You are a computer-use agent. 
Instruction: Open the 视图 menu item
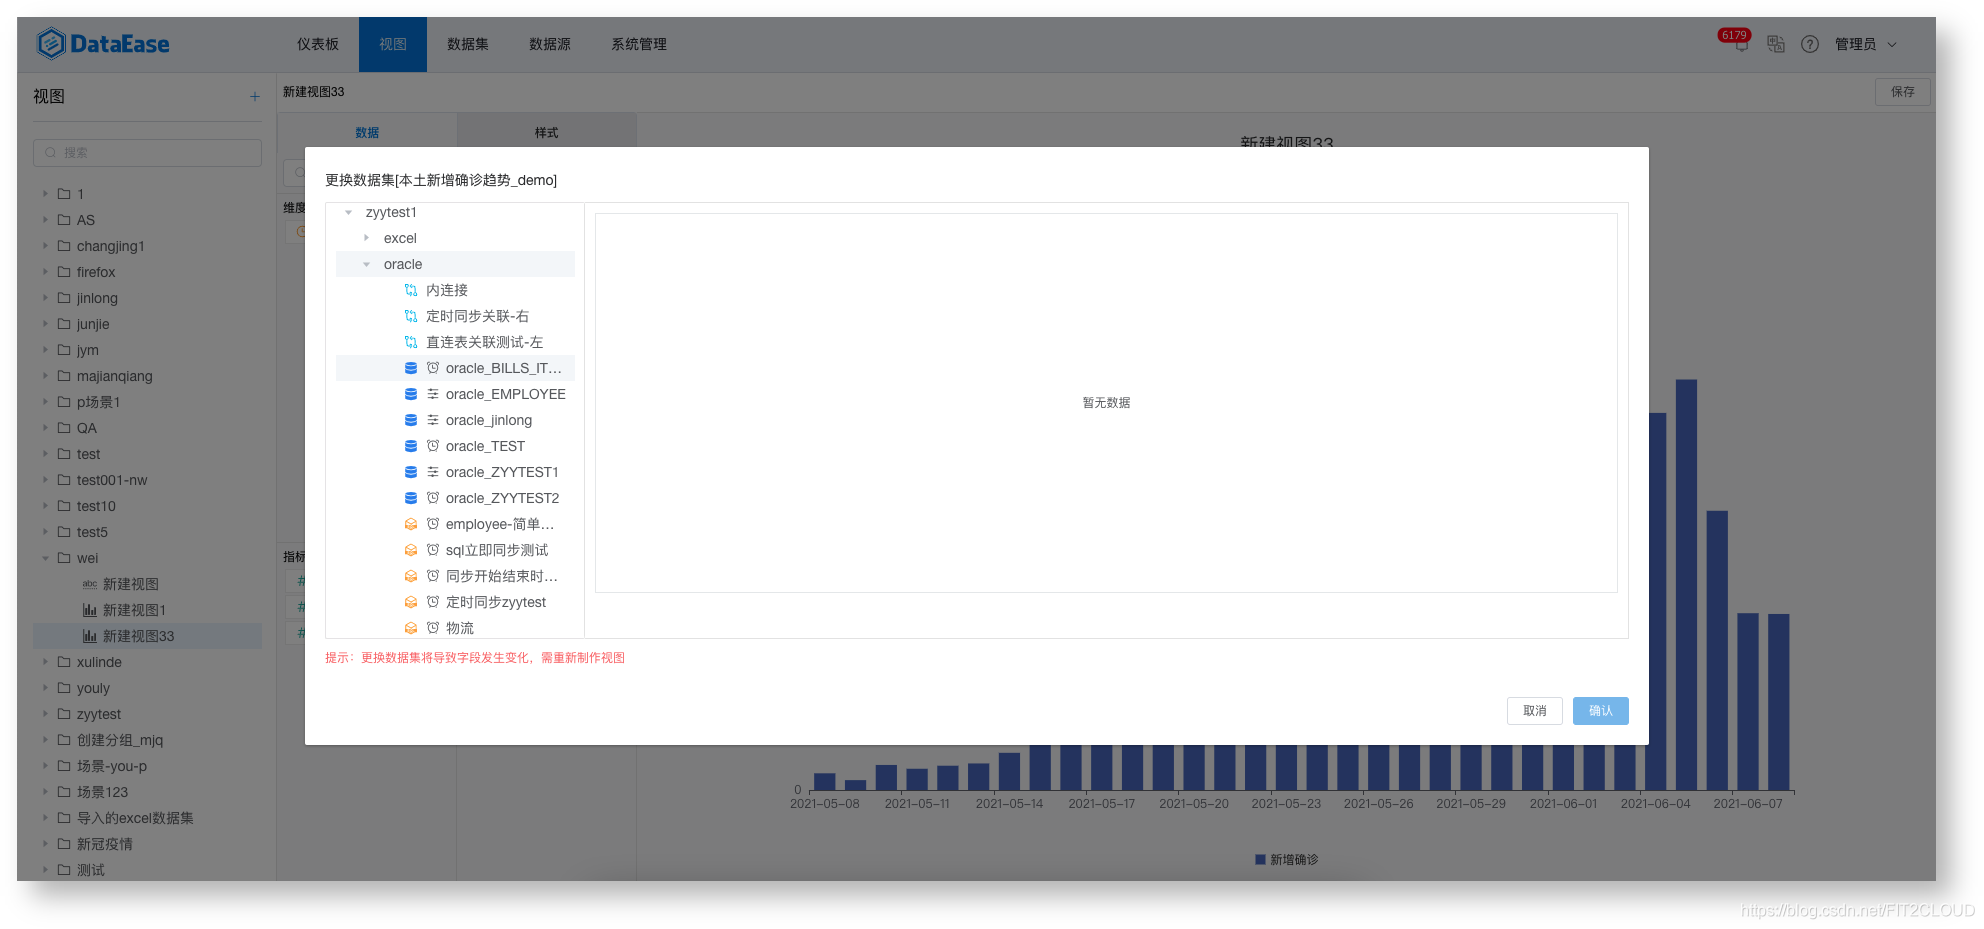point(393,44)
